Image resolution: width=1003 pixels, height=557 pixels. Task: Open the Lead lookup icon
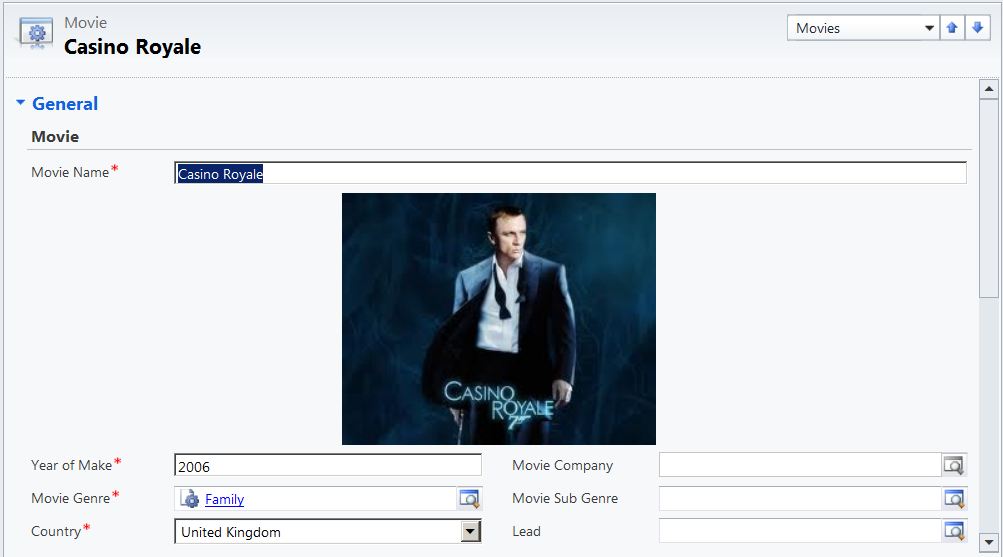tap(954, 531)
